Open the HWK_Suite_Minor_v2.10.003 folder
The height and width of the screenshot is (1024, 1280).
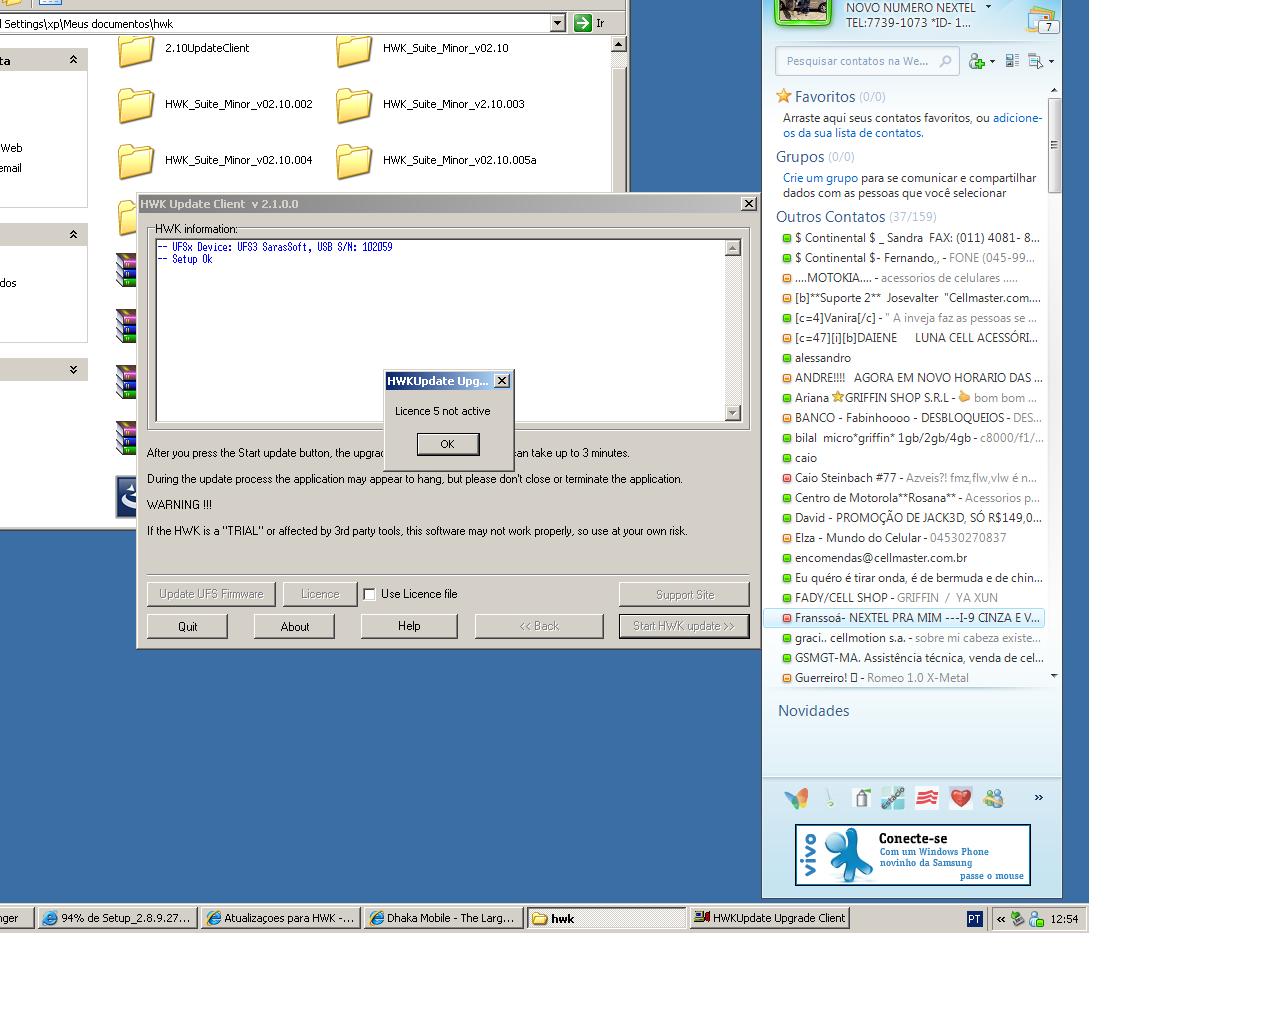point(430,105)
